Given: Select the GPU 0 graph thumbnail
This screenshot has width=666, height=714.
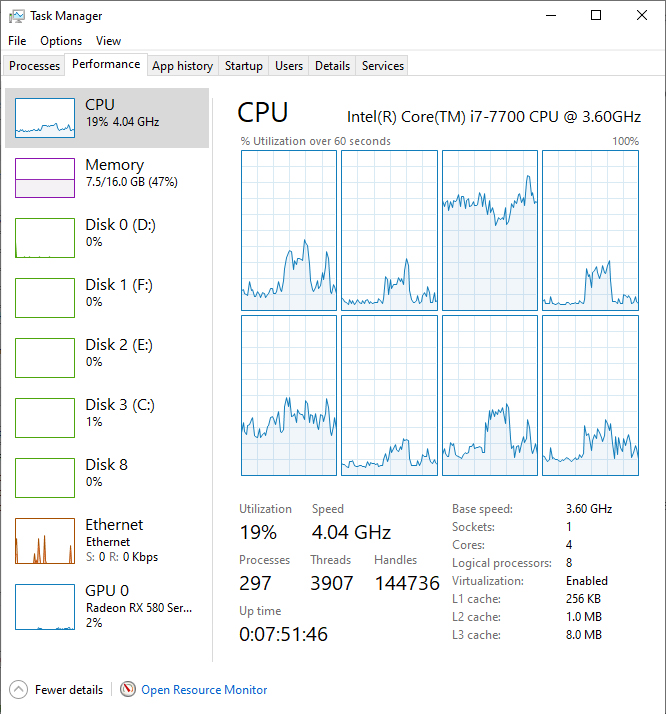Looking at the screenshot, I should [x=45, y=606].
